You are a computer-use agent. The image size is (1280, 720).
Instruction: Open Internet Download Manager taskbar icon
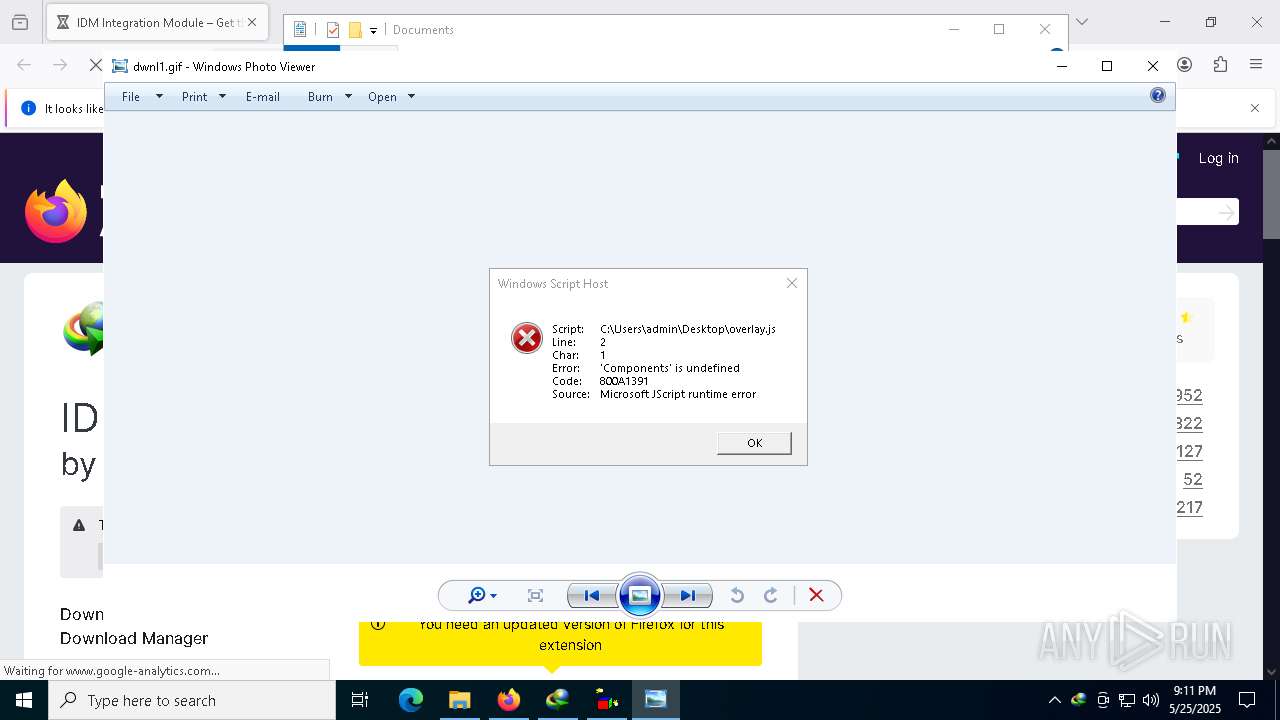coord(557,700)
